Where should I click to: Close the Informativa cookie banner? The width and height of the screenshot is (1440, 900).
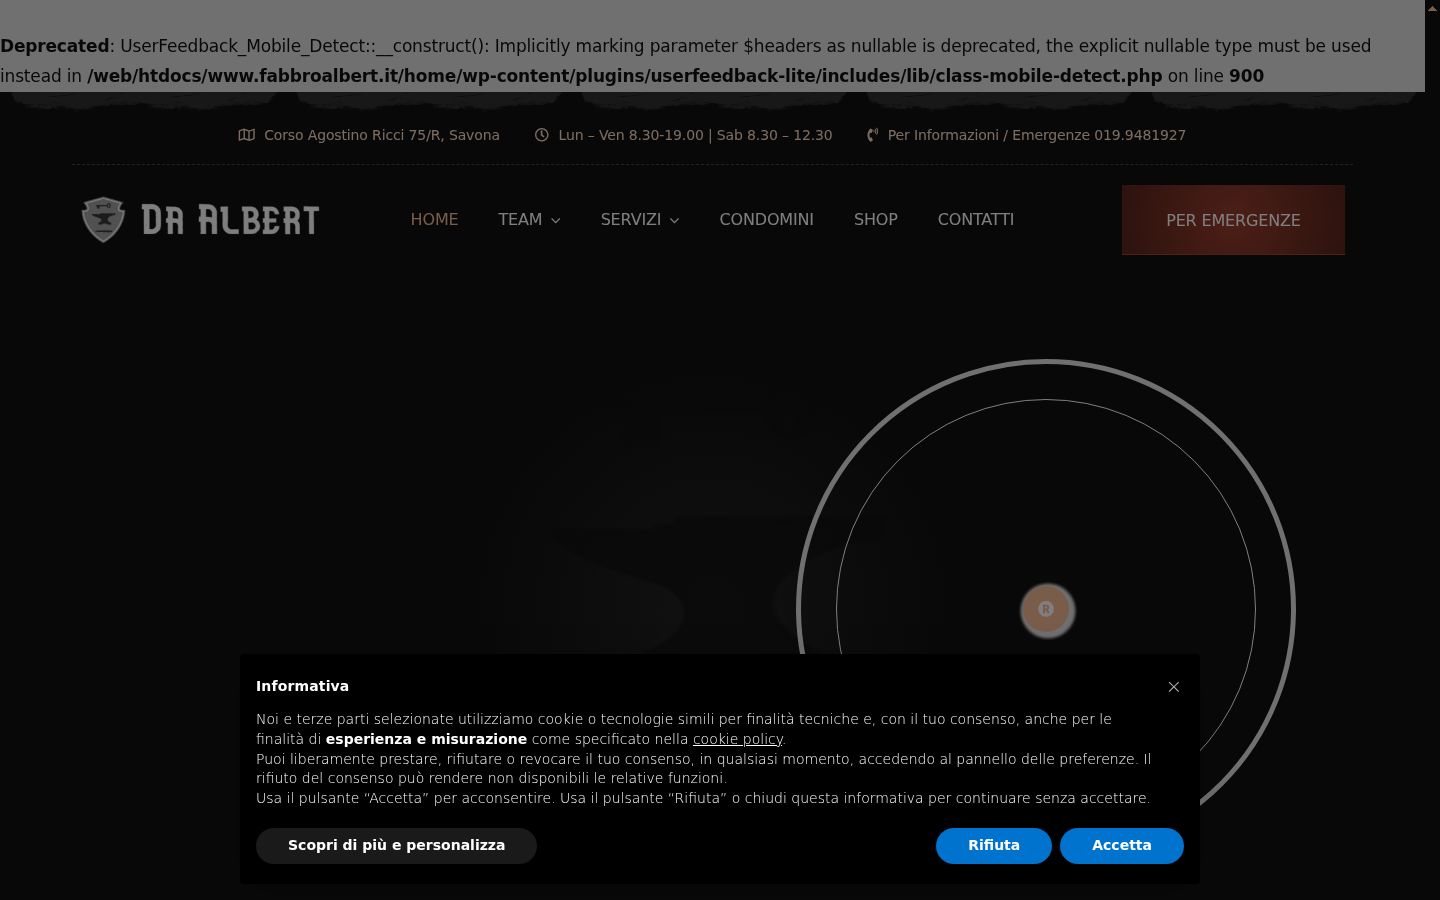pos(1174,687)
